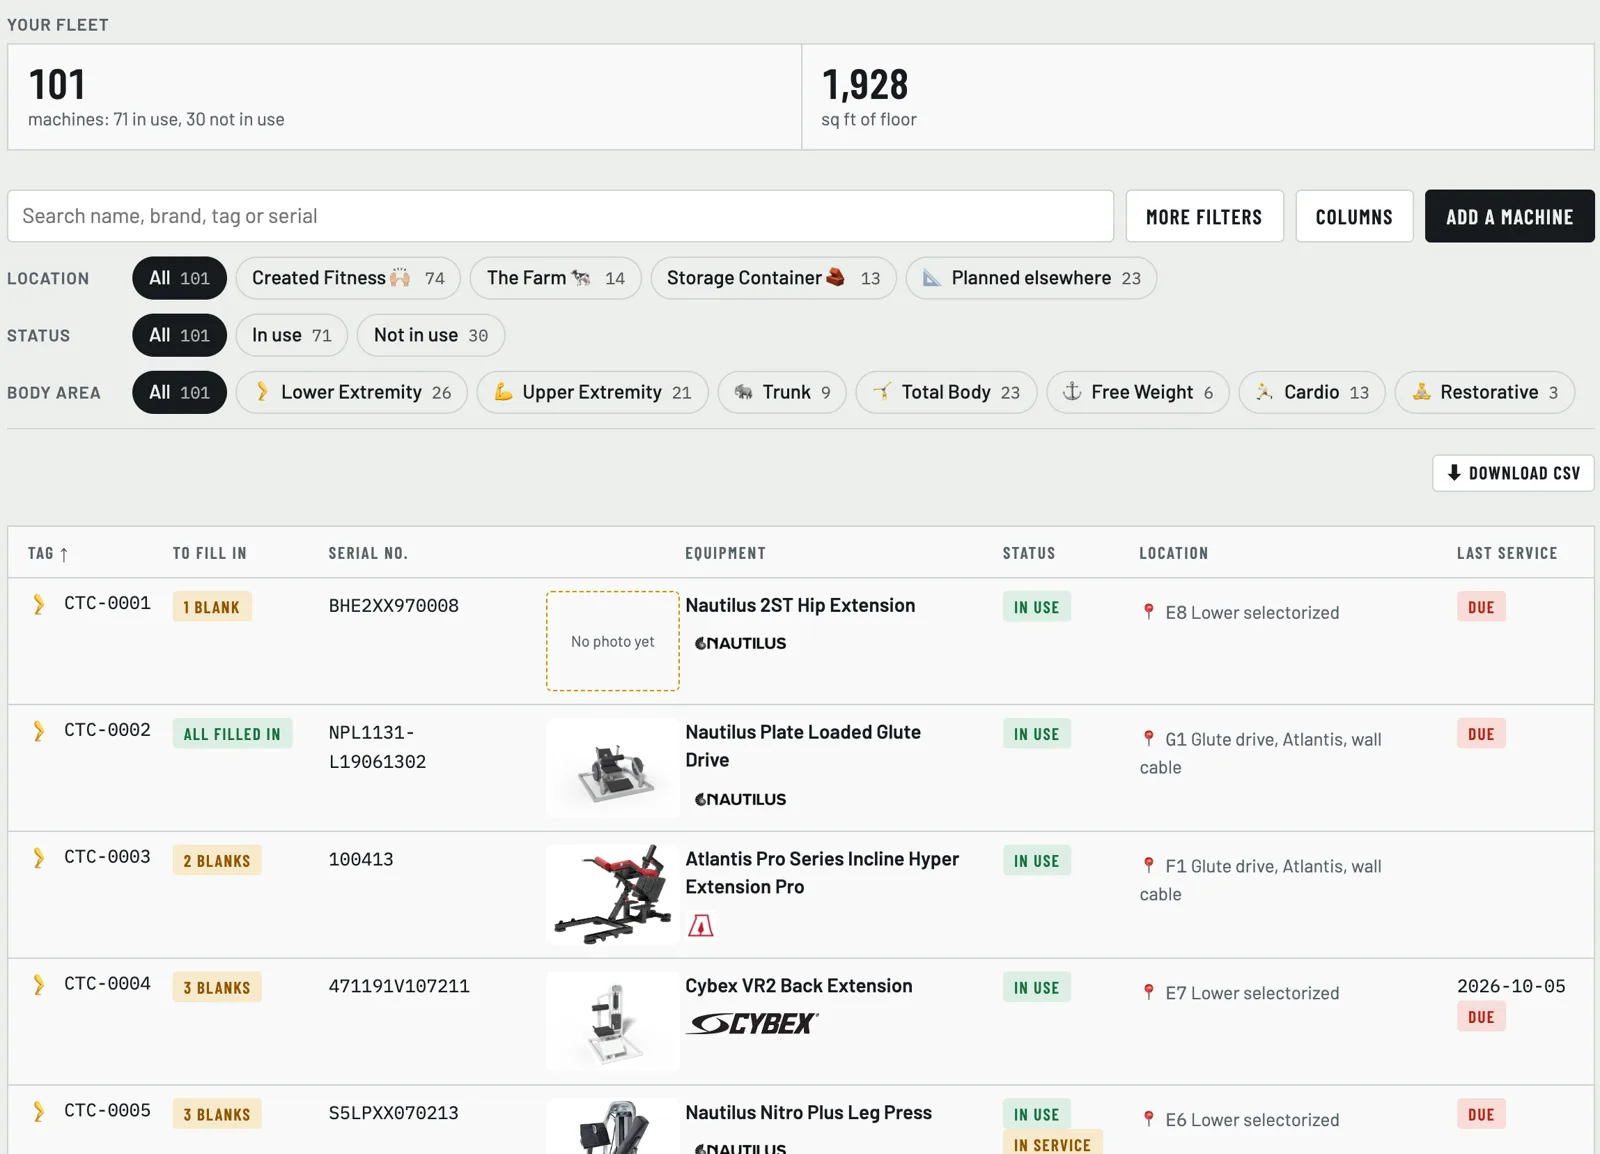
Task: Filter location by Storage Container
Action: pos(773,278)
